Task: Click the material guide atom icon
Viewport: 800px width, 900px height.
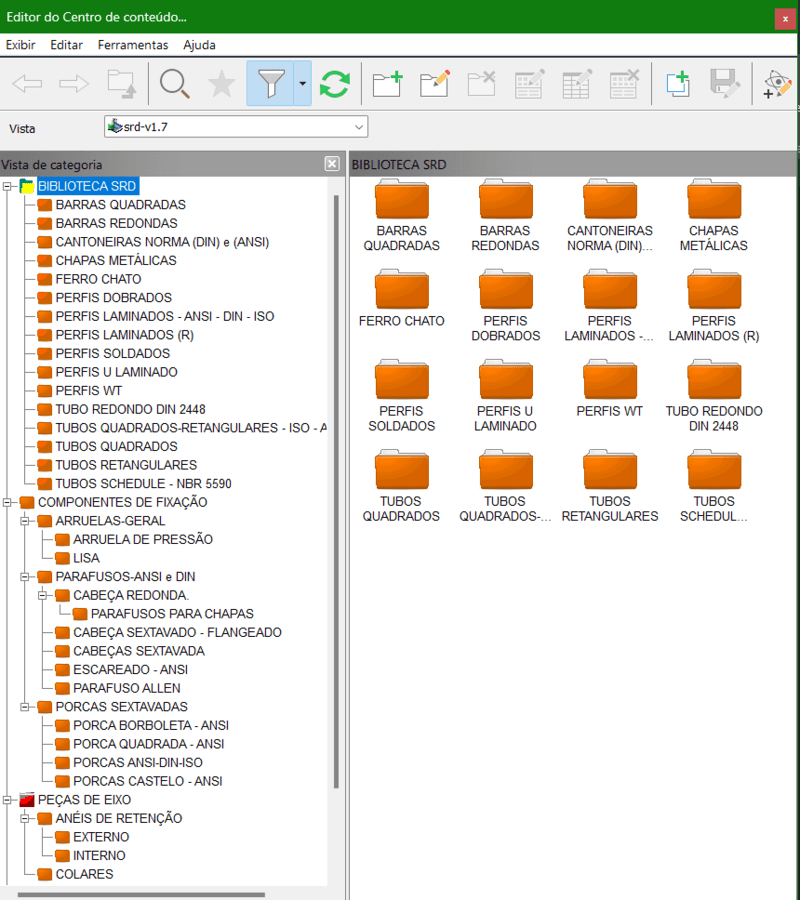Action: point(777,84)
